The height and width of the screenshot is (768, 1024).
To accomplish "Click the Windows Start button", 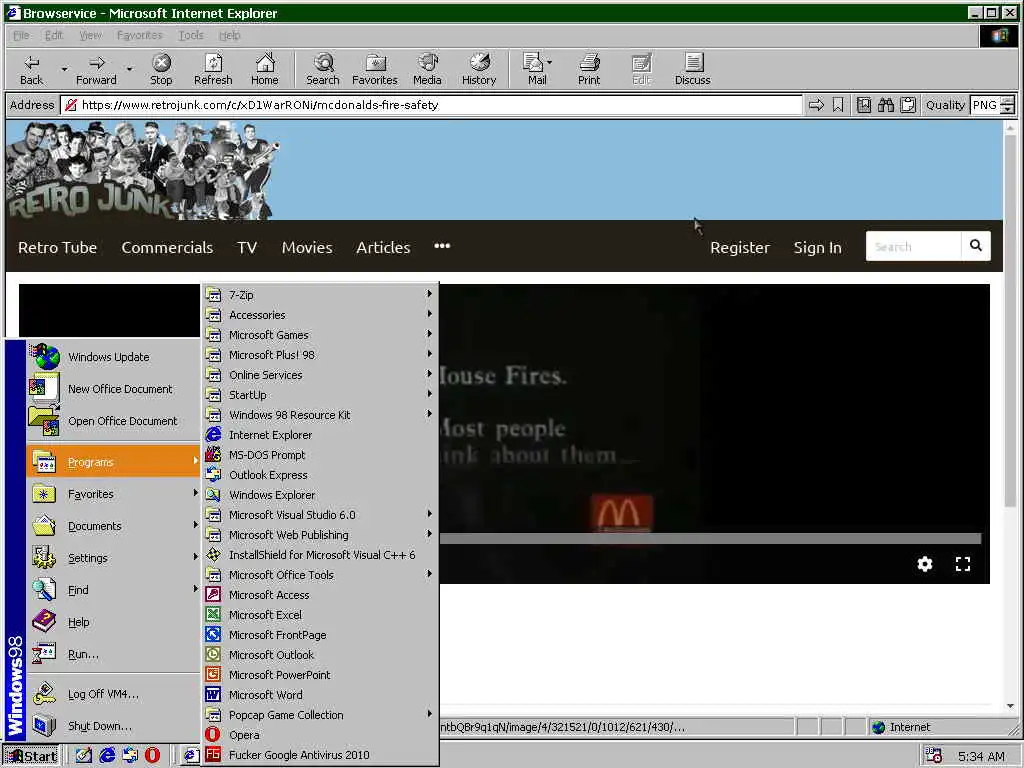I will pyautogui.click(x=31, y=756).
